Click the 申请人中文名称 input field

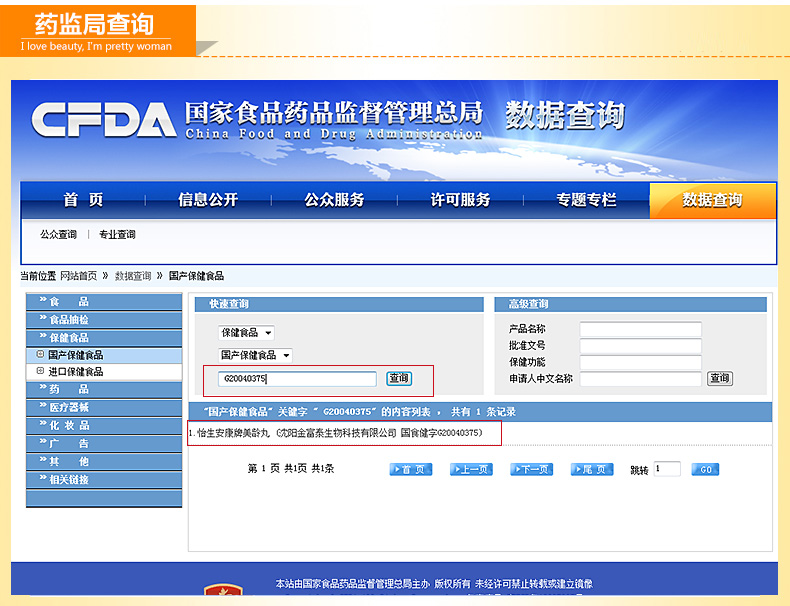640,379
